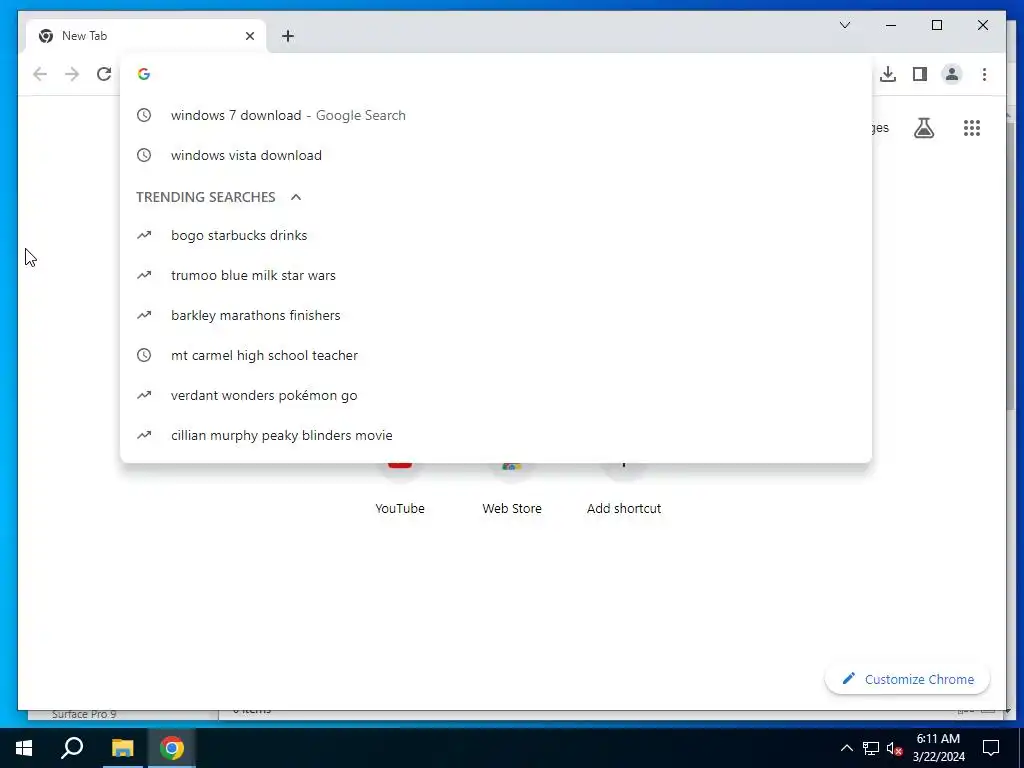
Task: Click the trending arrow icon beside verdant wonders
Action: coord(144,395)
